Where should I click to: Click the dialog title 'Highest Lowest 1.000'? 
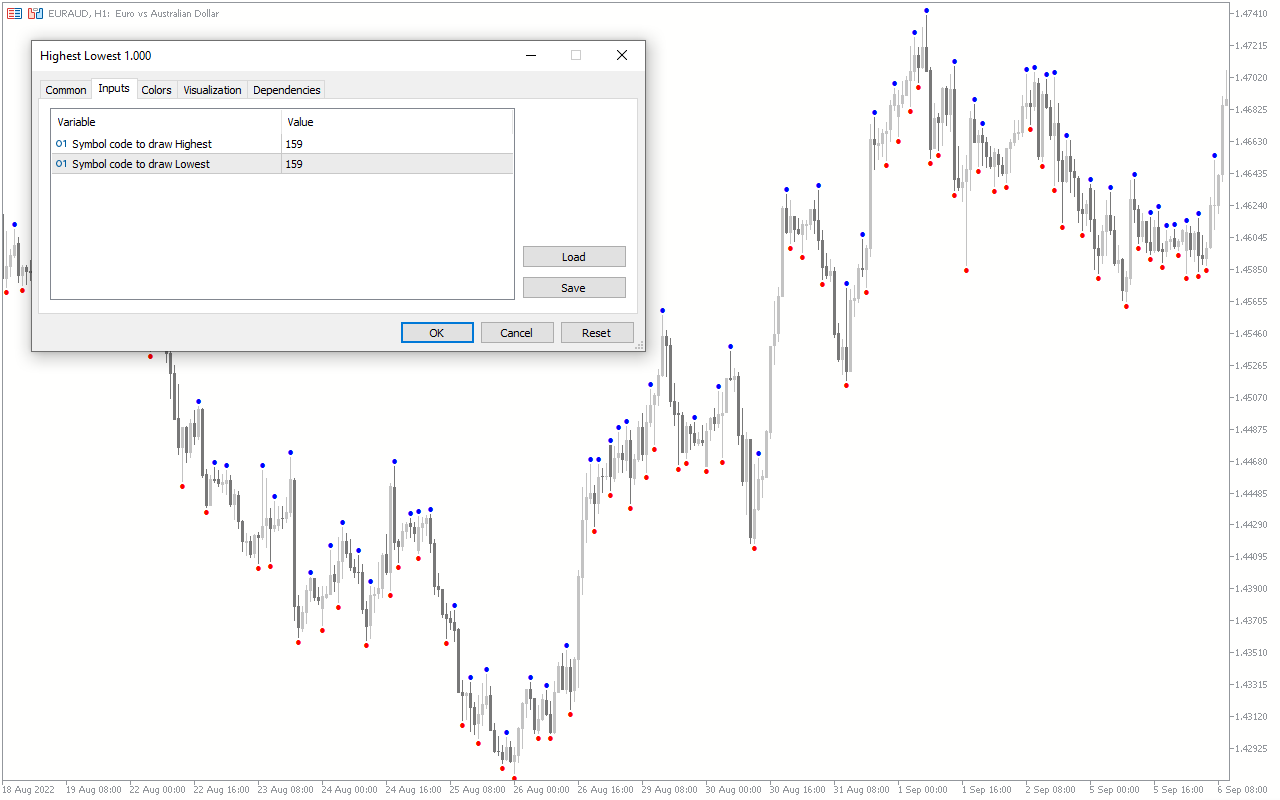coord(96,56)
